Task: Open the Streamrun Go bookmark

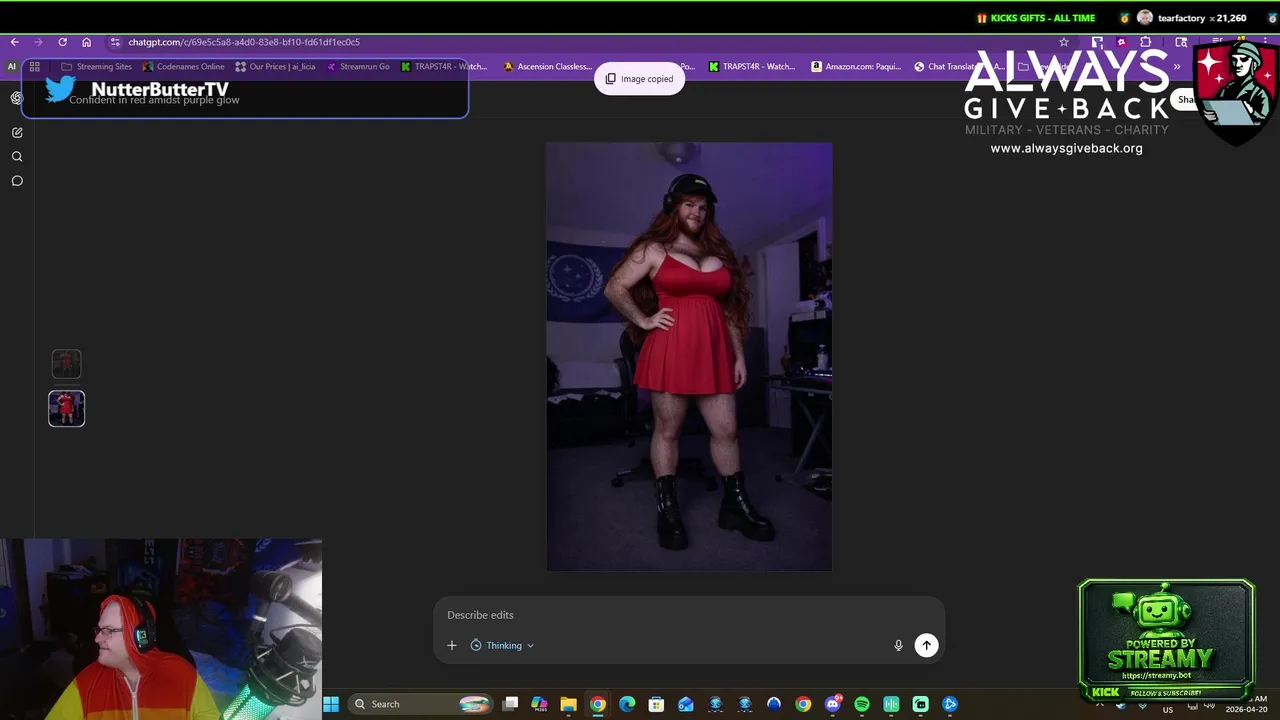Action: click(x=358, y=67)
